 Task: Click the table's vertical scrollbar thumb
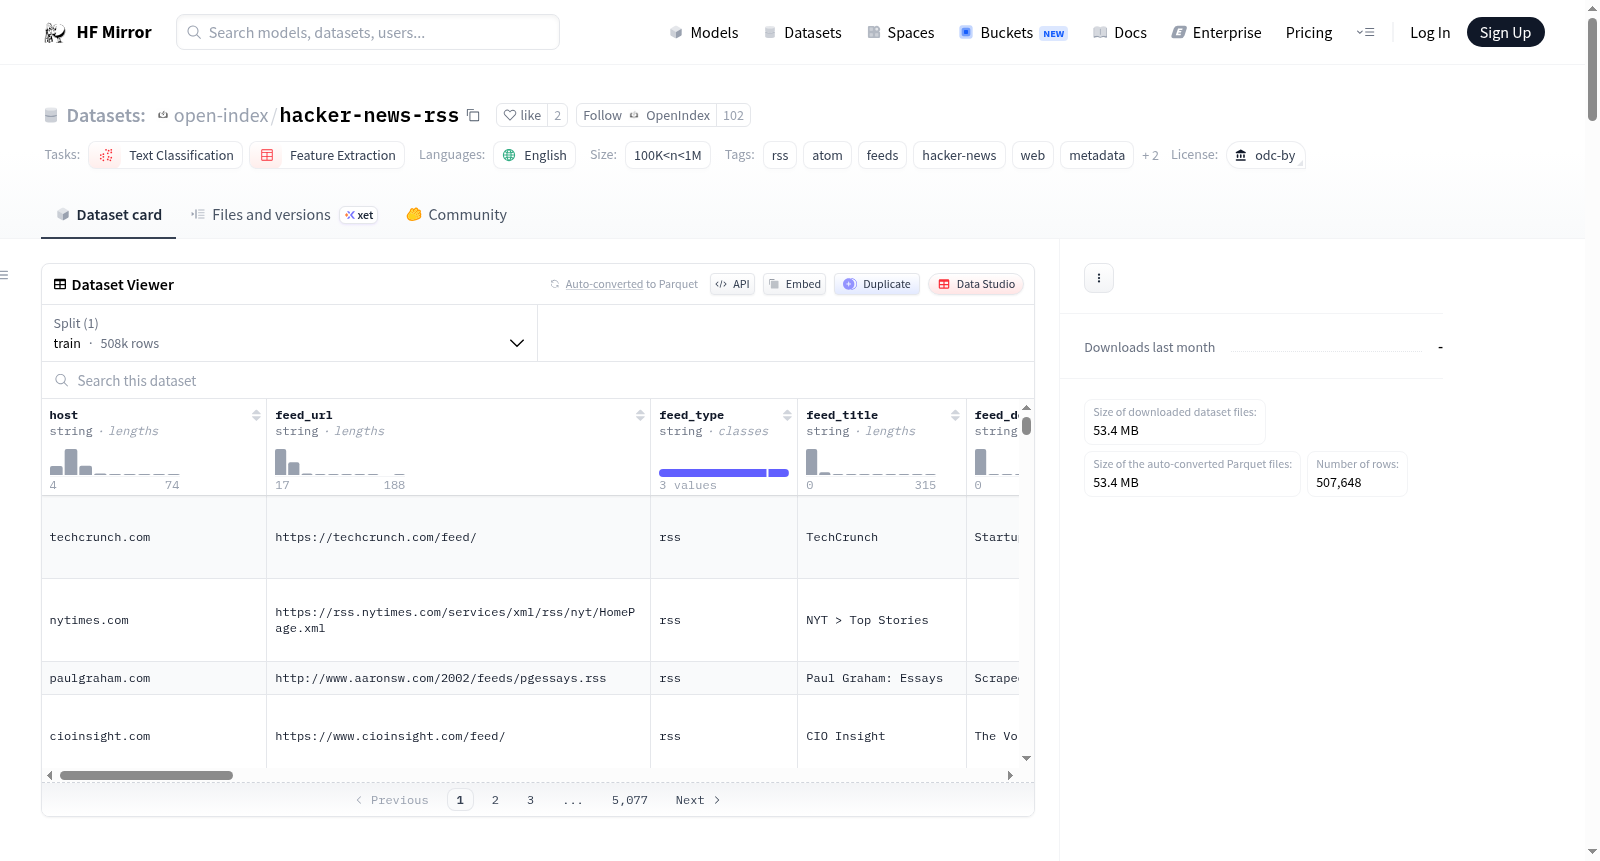tap(1026, 426)
